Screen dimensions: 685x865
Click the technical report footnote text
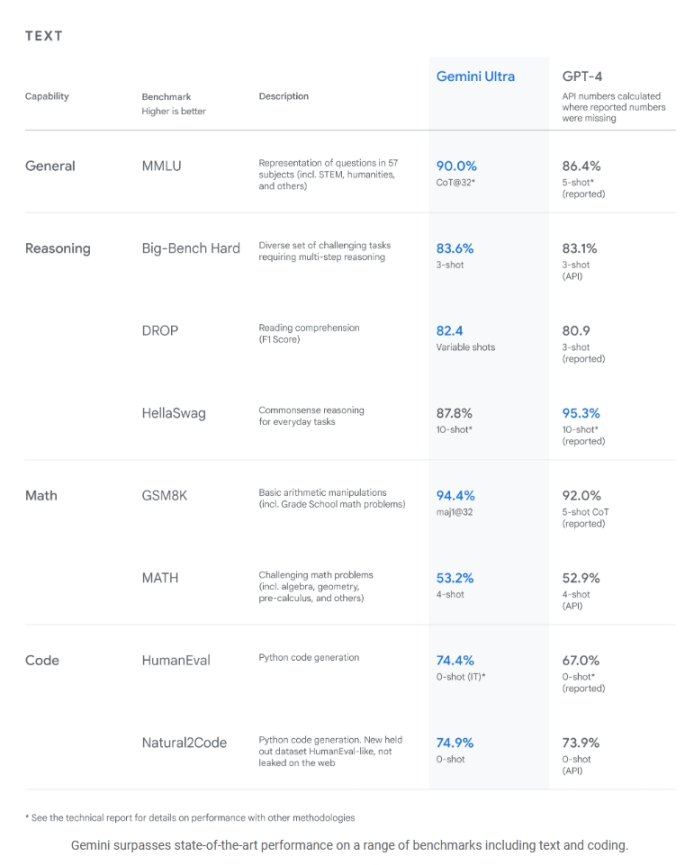(190, 818)
